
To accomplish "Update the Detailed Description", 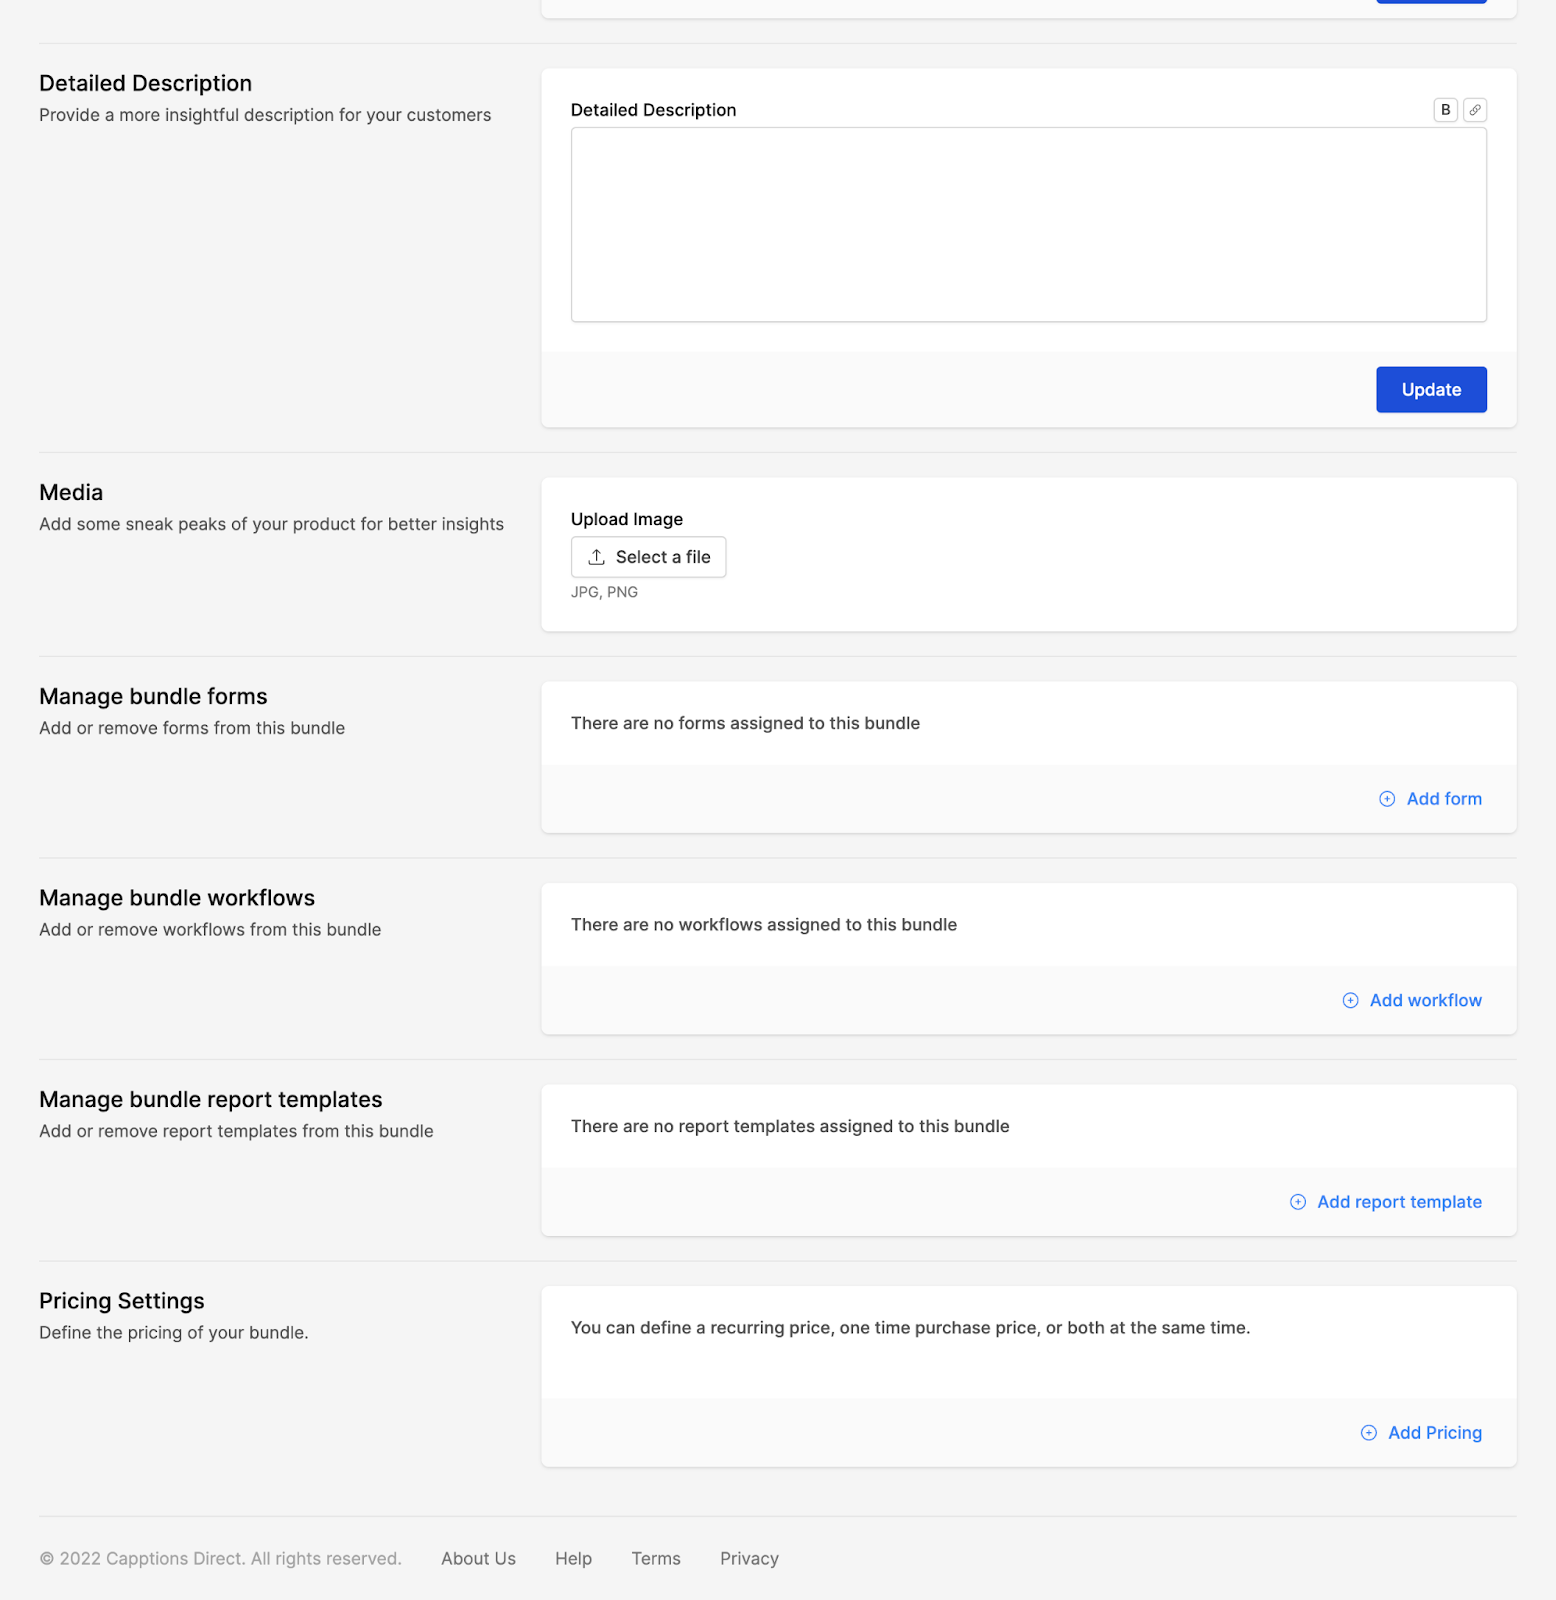I will [1431, 390].
